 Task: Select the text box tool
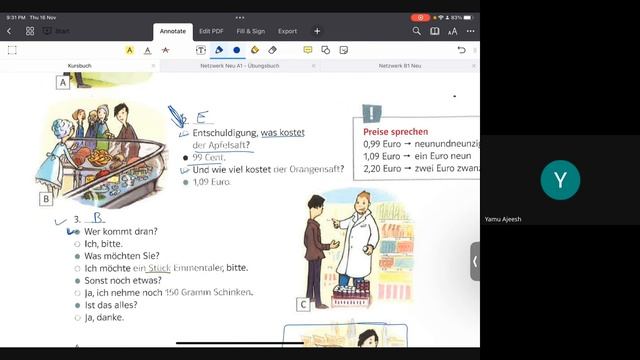point(201,50)
